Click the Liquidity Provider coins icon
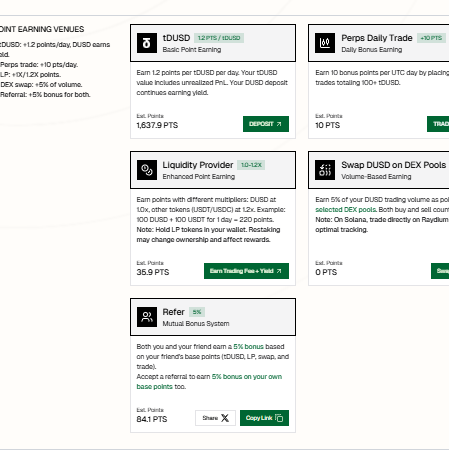The height and width of the screenshot is (450, 449). point(147,170)
